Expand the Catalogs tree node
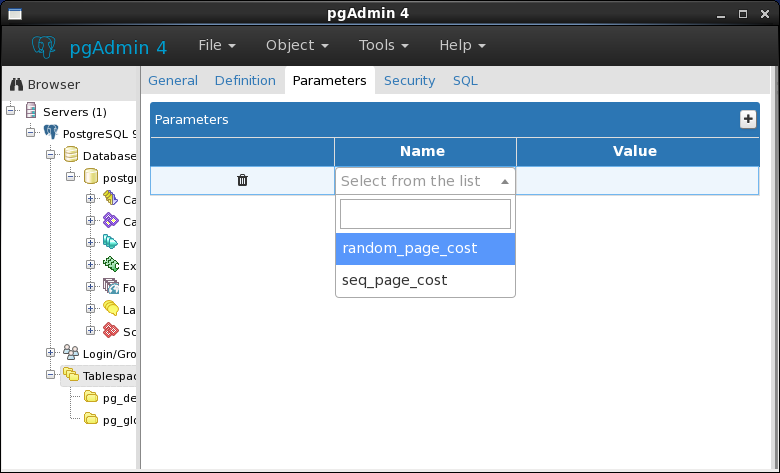 (90, 220)
